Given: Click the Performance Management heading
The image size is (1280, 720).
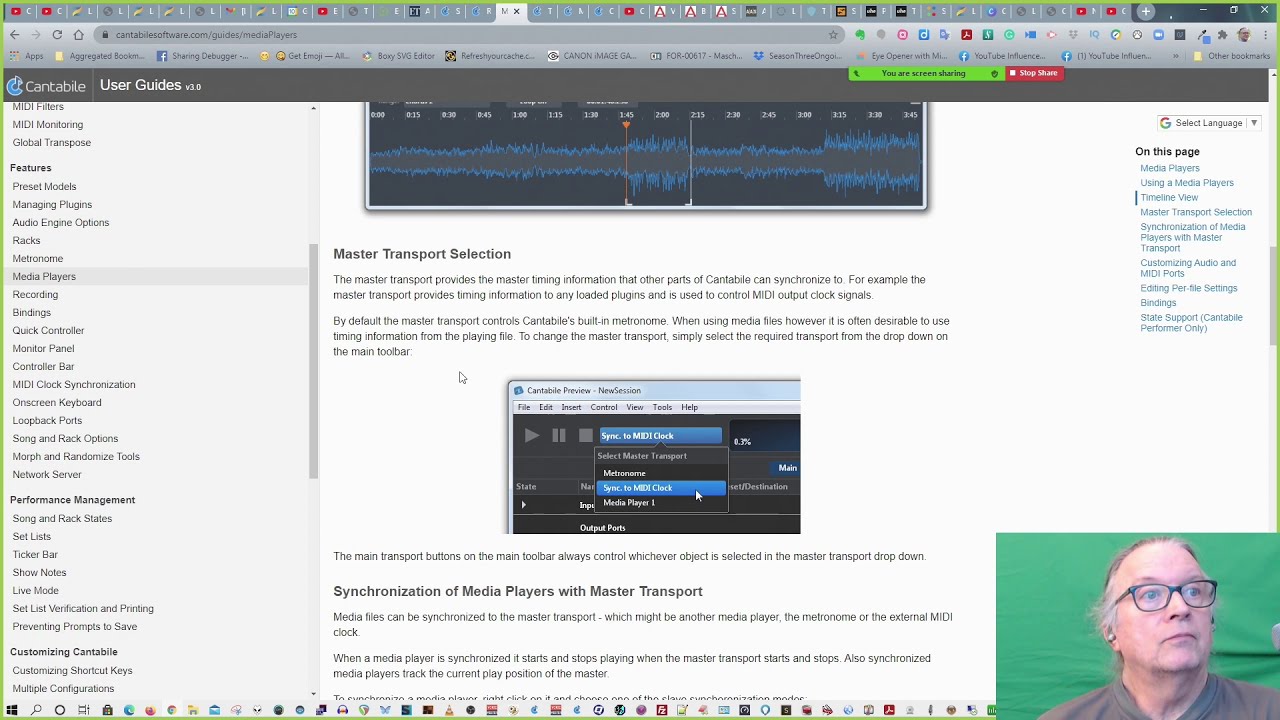Looking at the screenshot, I should 72,500.
